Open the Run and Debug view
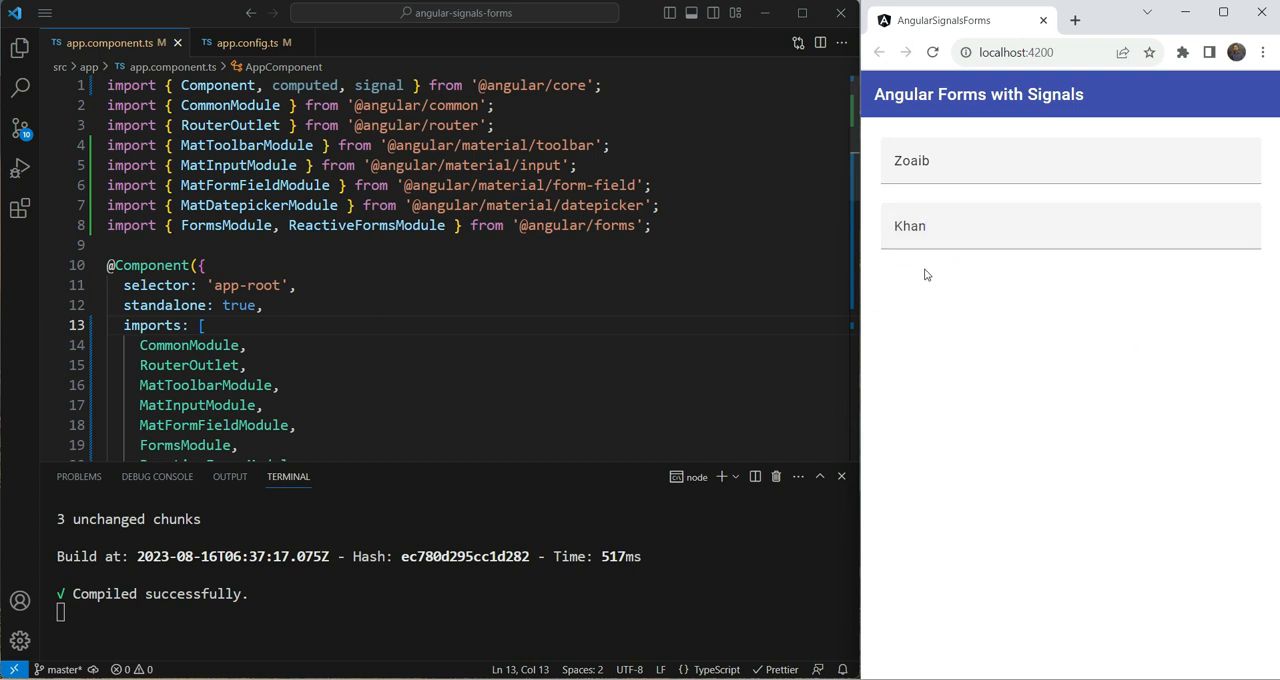Viewport: 1280px width, 680px height. click(20, 168)
